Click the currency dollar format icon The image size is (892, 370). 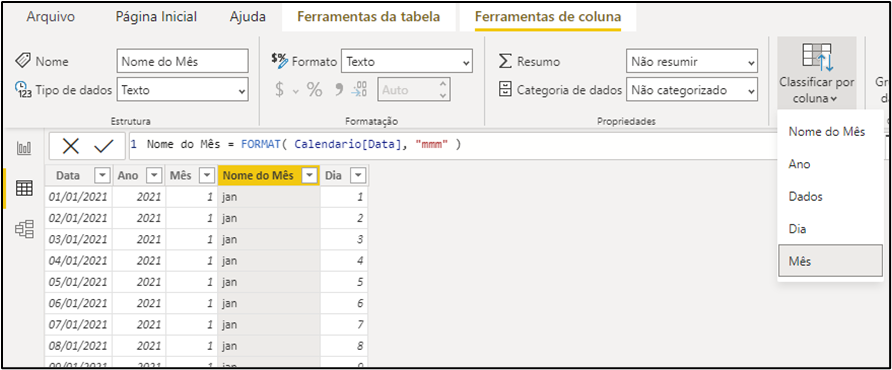pyautogui.click(x=279, y=90)
